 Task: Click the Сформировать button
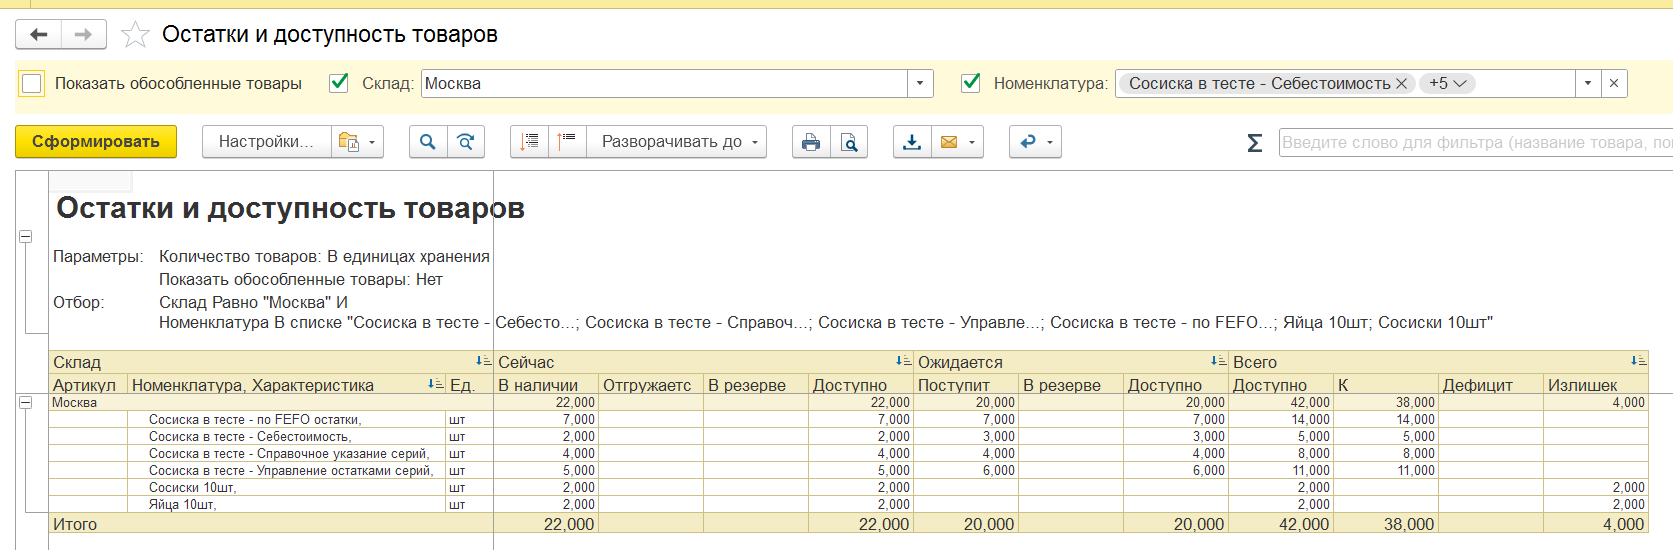pyautogui.click(x=96, y=142)
